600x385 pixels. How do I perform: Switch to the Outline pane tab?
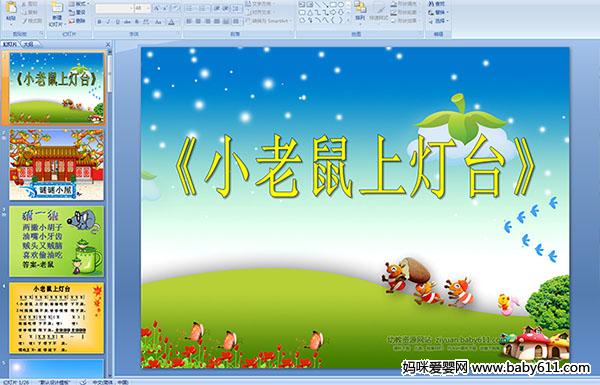point(28,44)
